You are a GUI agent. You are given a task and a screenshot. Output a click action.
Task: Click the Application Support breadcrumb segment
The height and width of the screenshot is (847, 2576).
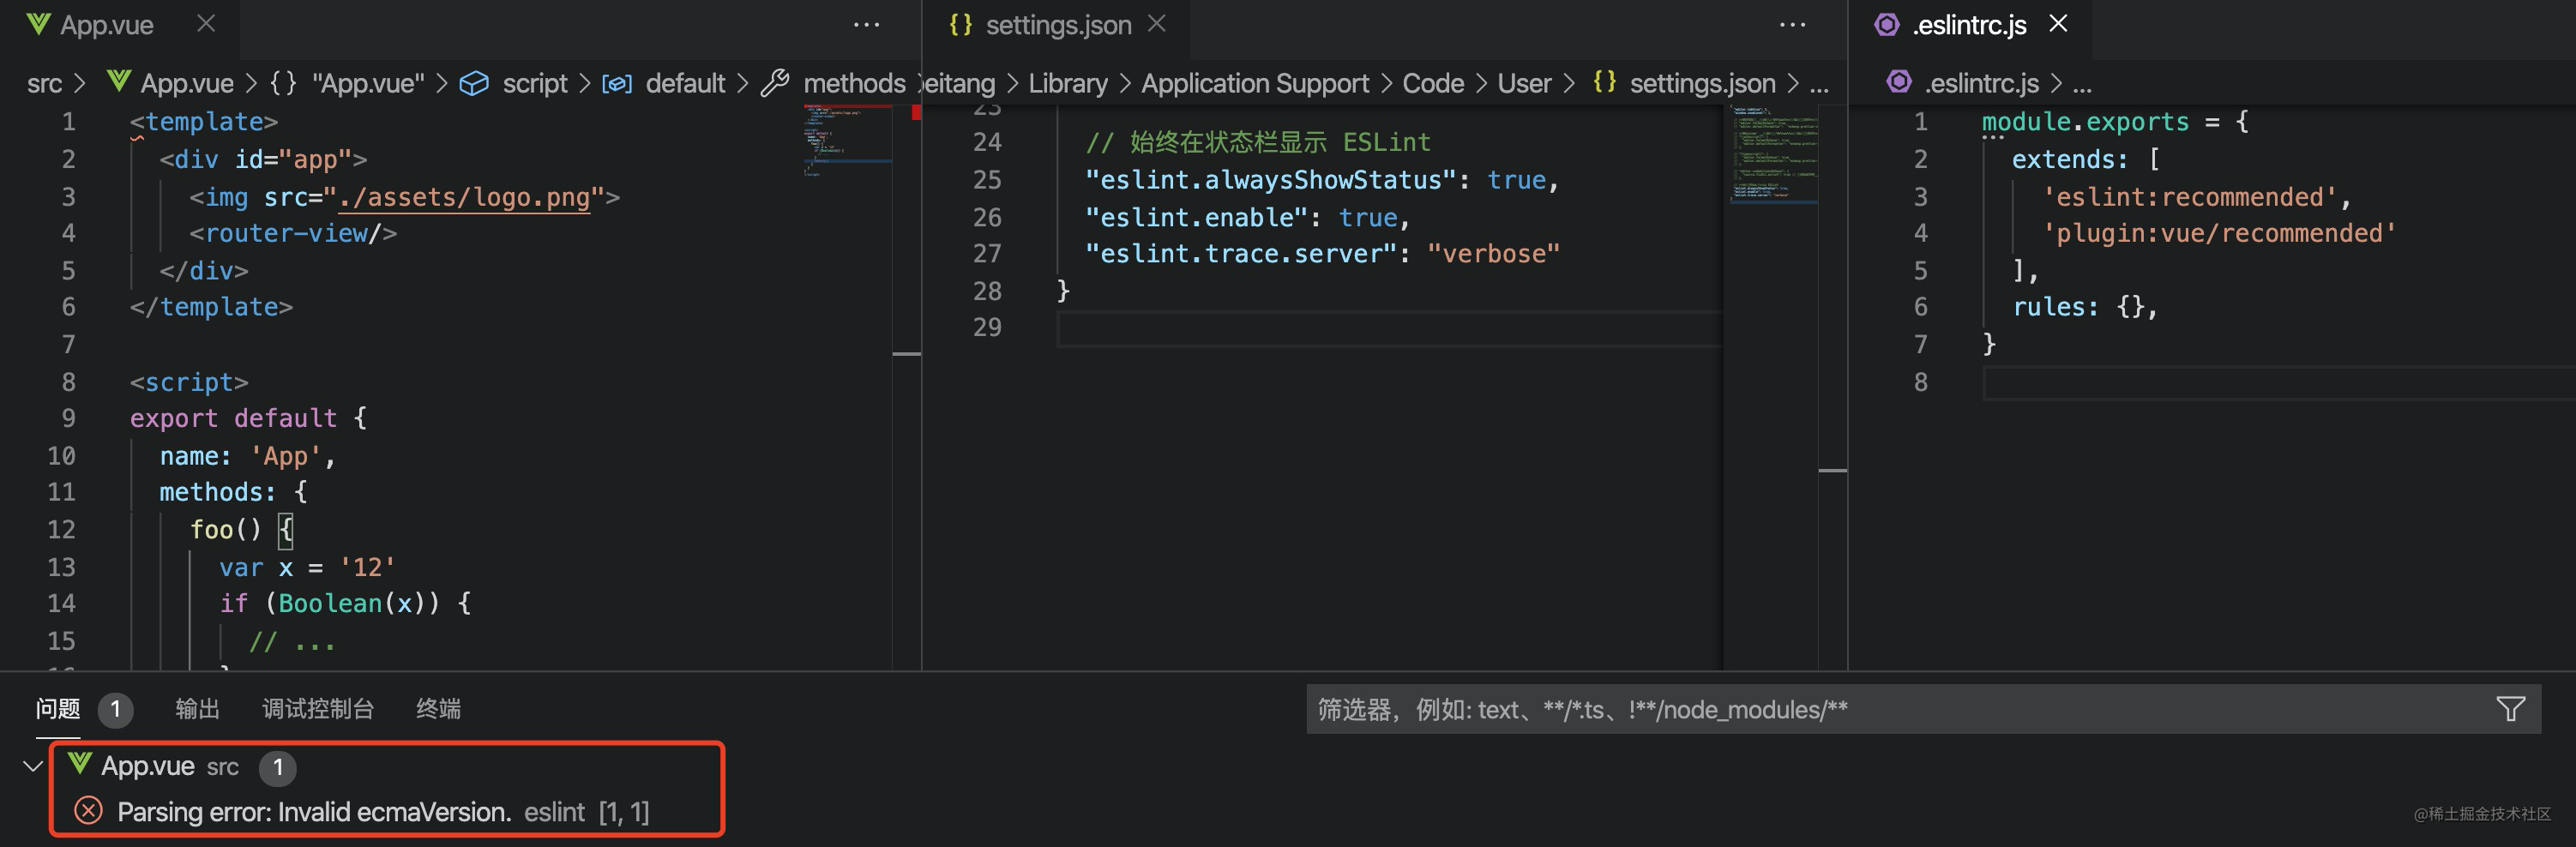pyautogui.click(x=1254, y=83)
